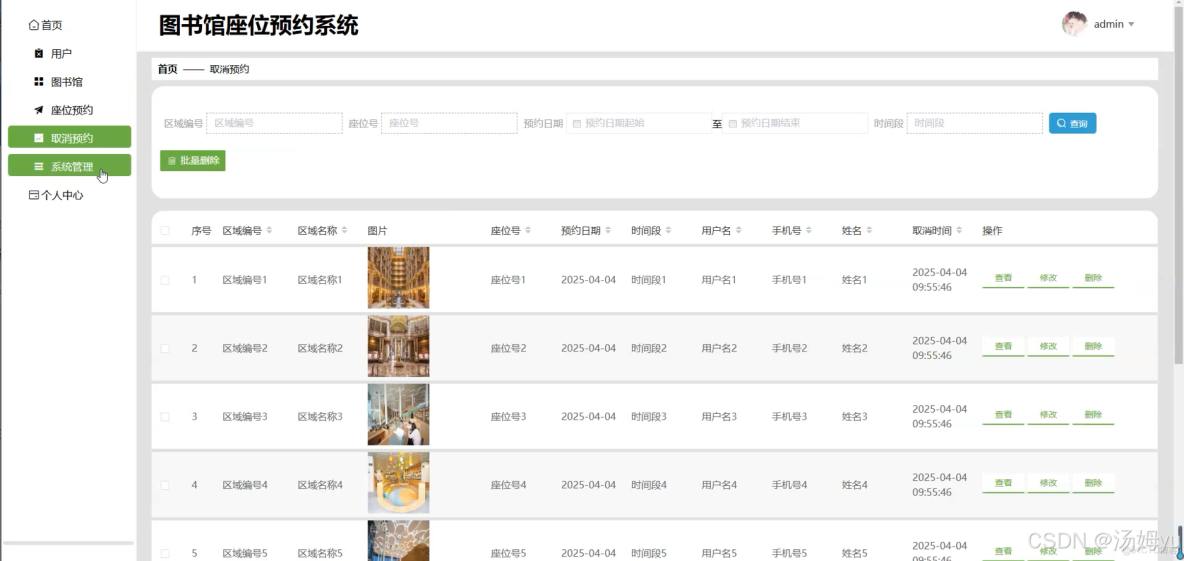Click 修改 for row 区域编号1
The image size is (1184, 561).
pos(1048,278)
